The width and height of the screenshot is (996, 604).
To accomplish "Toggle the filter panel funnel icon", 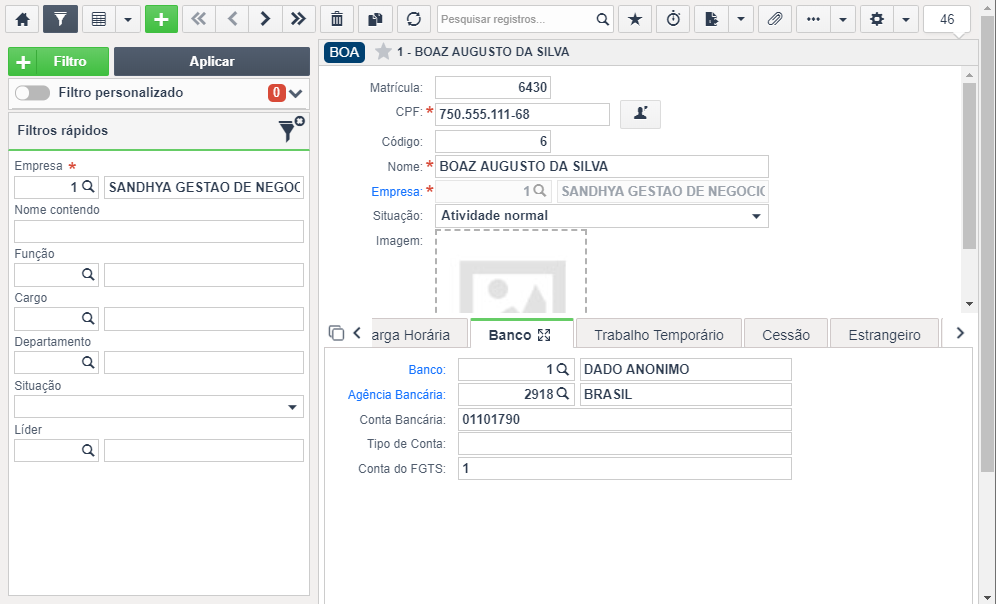I will pyautogui.click(x=60, y=19).
